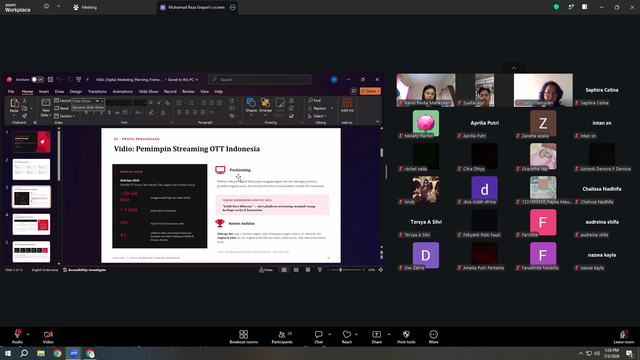Select slide 4 thumbnail
Screen dimensions: 640x360
(31, 224)
